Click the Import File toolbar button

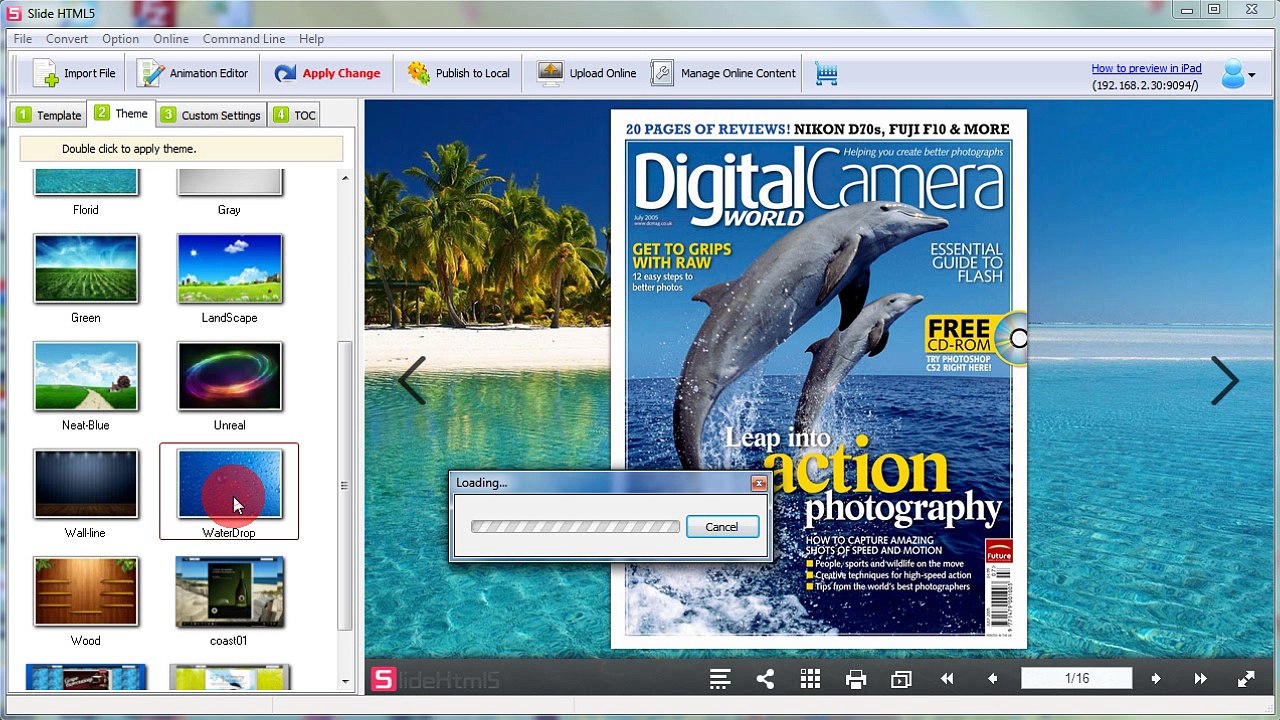(75, 73)
